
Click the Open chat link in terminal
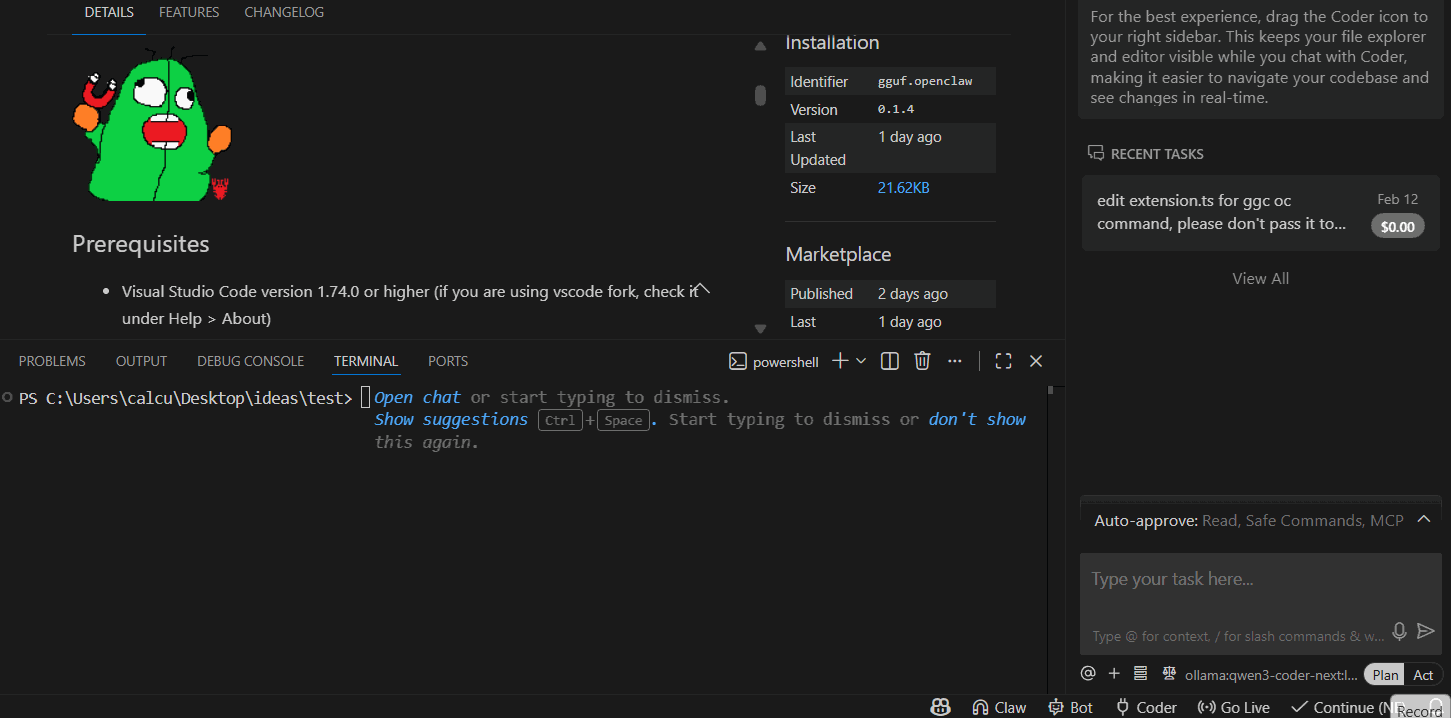pyautogui.click(x=417, y=397)
